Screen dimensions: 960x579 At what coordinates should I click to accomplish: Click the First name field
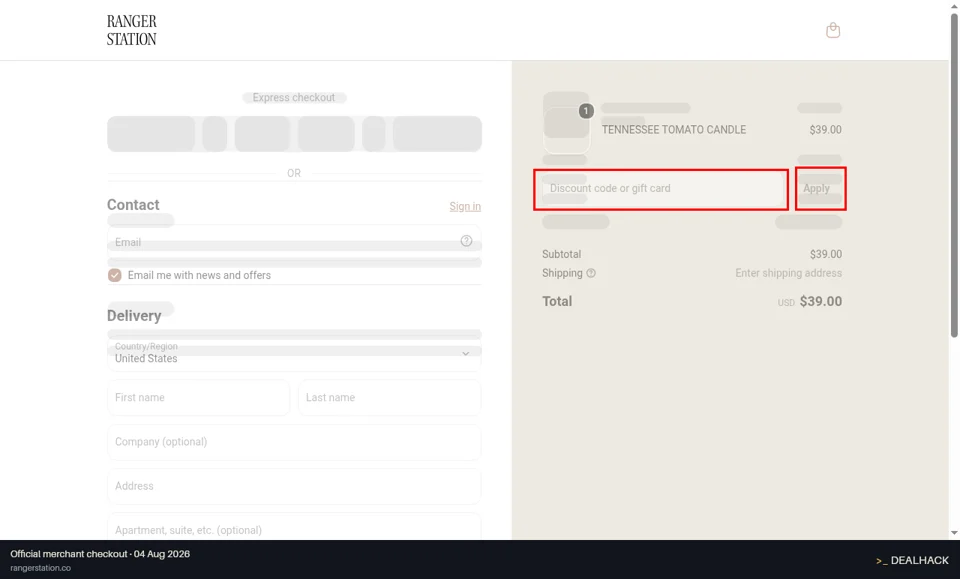pyautogui.click(x=198, y=397)
